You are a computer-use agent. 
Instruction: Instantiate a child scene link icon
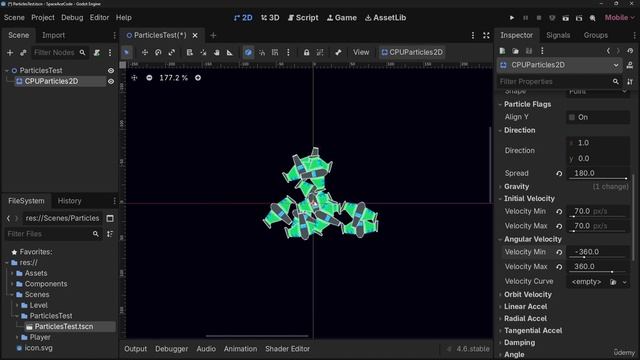[x=23, y=53]
